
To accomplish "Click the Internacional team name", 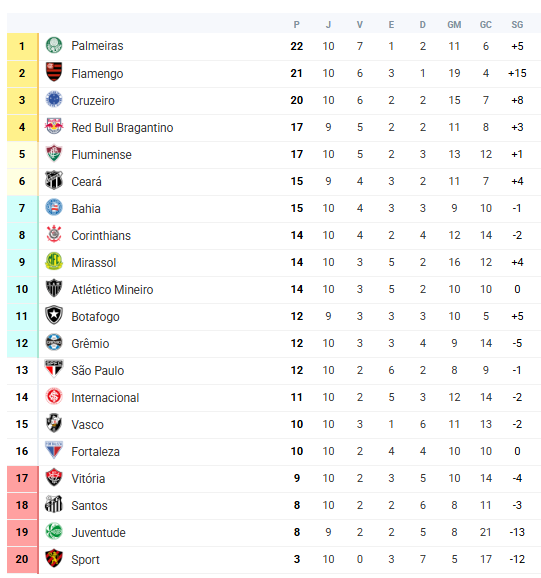I will (x=105, y=397).
